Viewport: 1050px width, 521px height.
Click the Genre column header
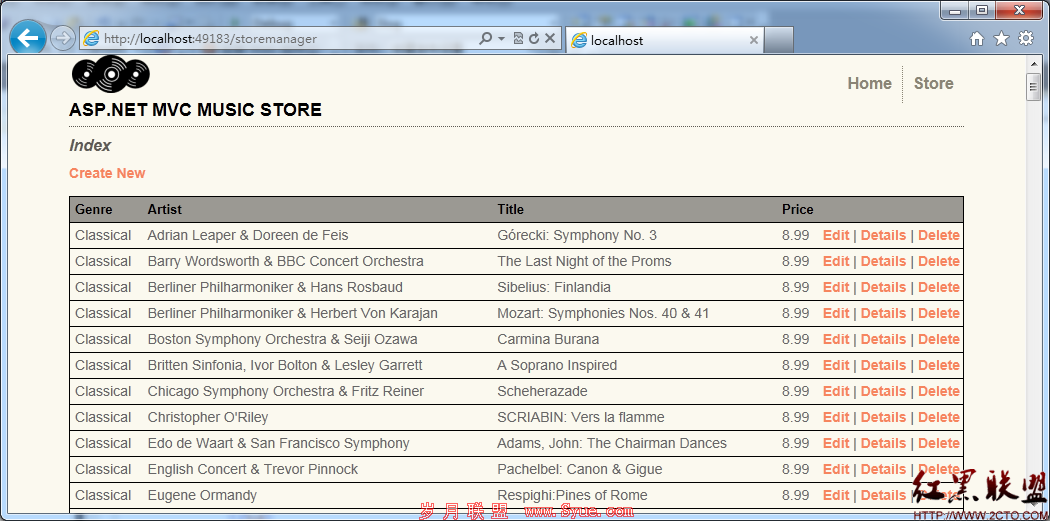[x=94, y=210]
